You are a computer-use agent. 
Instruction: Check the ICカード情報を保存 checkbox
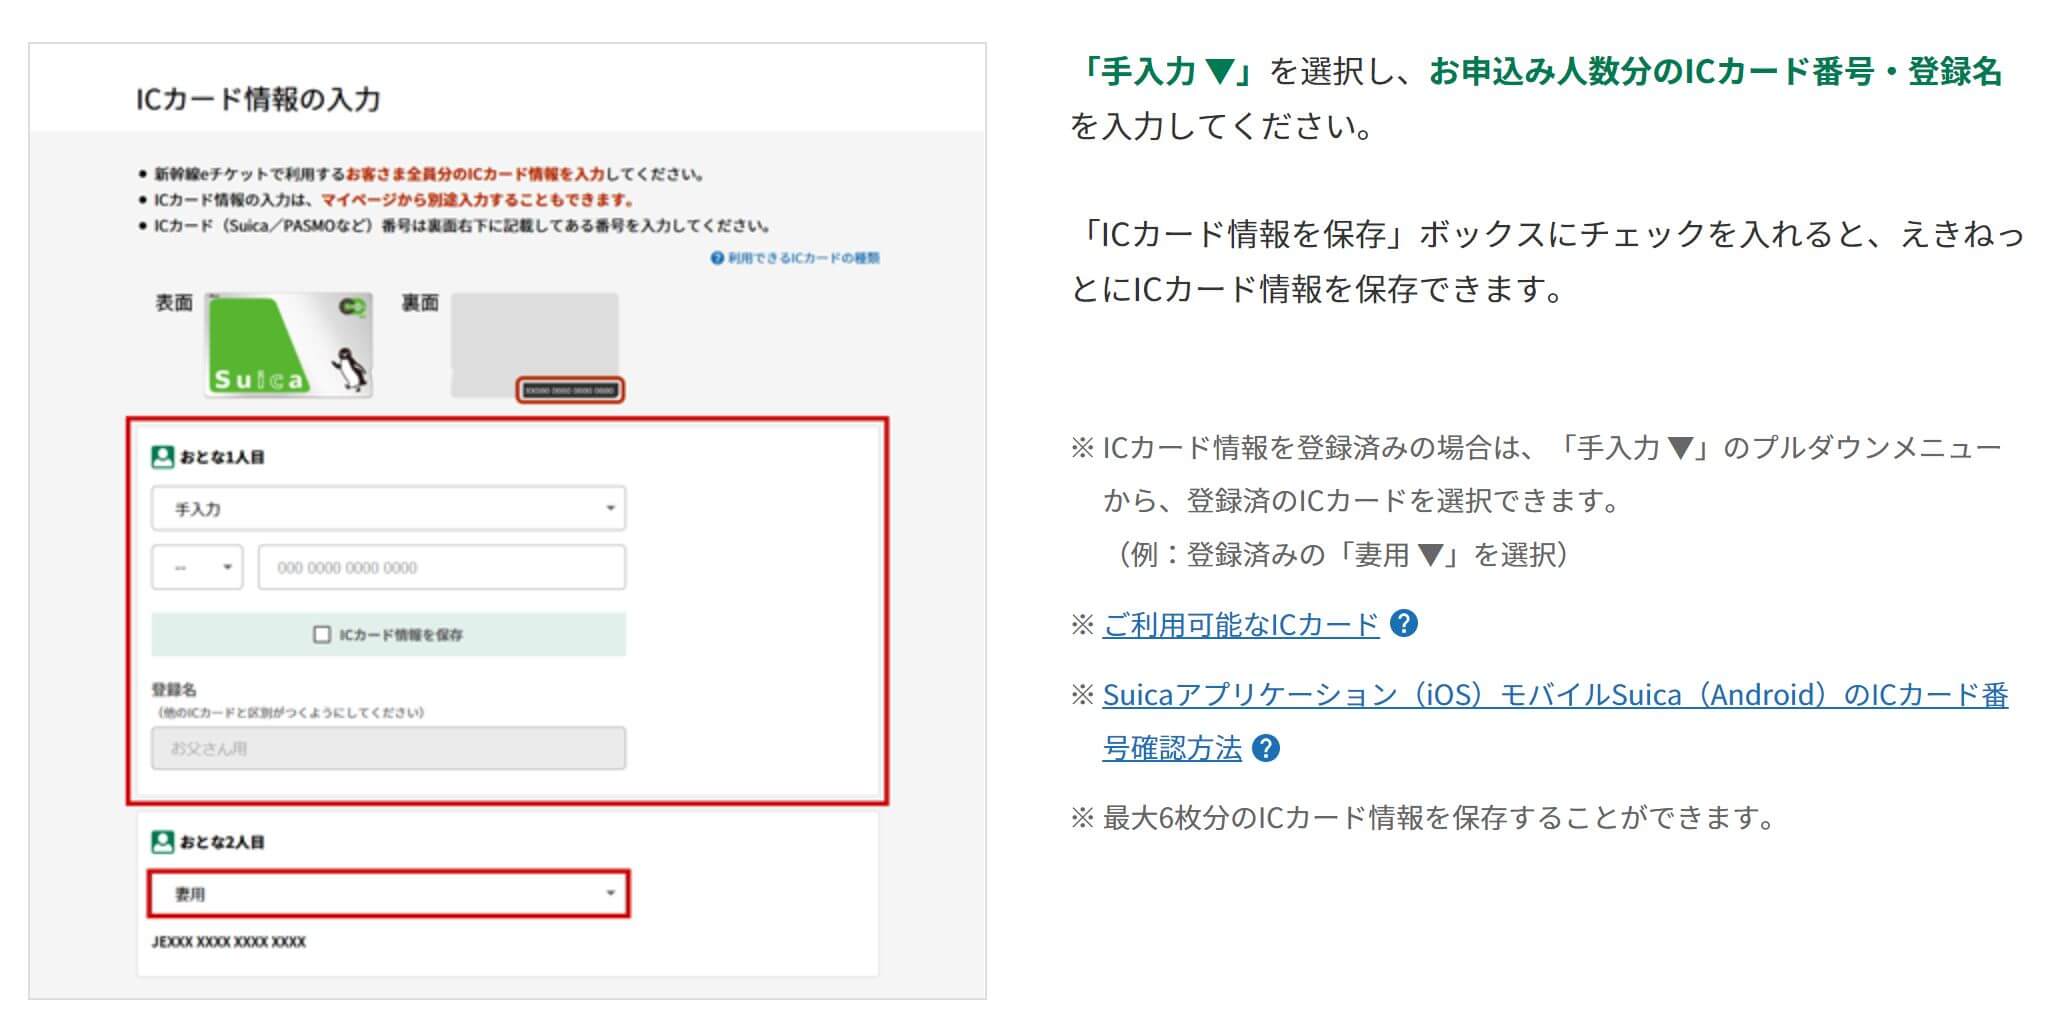click(322, 634)
